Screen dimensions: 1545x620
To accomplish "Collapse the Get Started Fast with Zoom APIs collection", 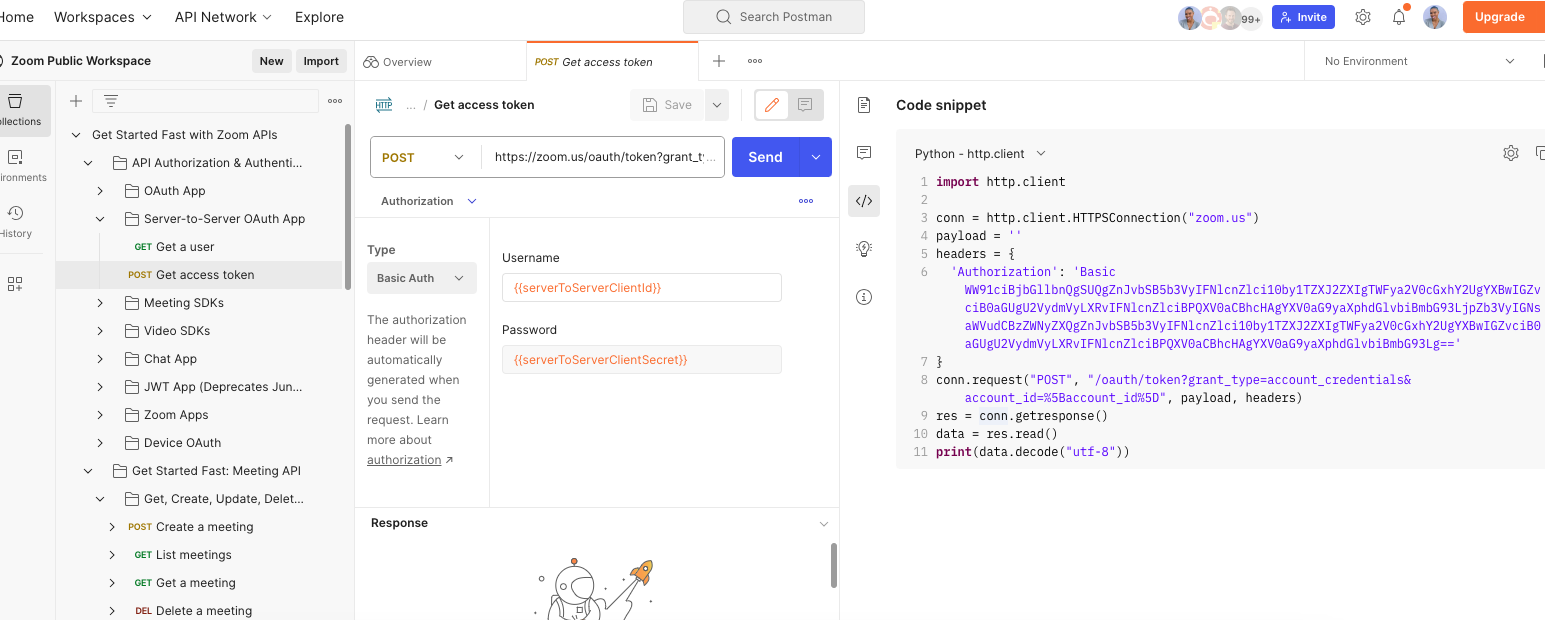I will coord(76,135).
